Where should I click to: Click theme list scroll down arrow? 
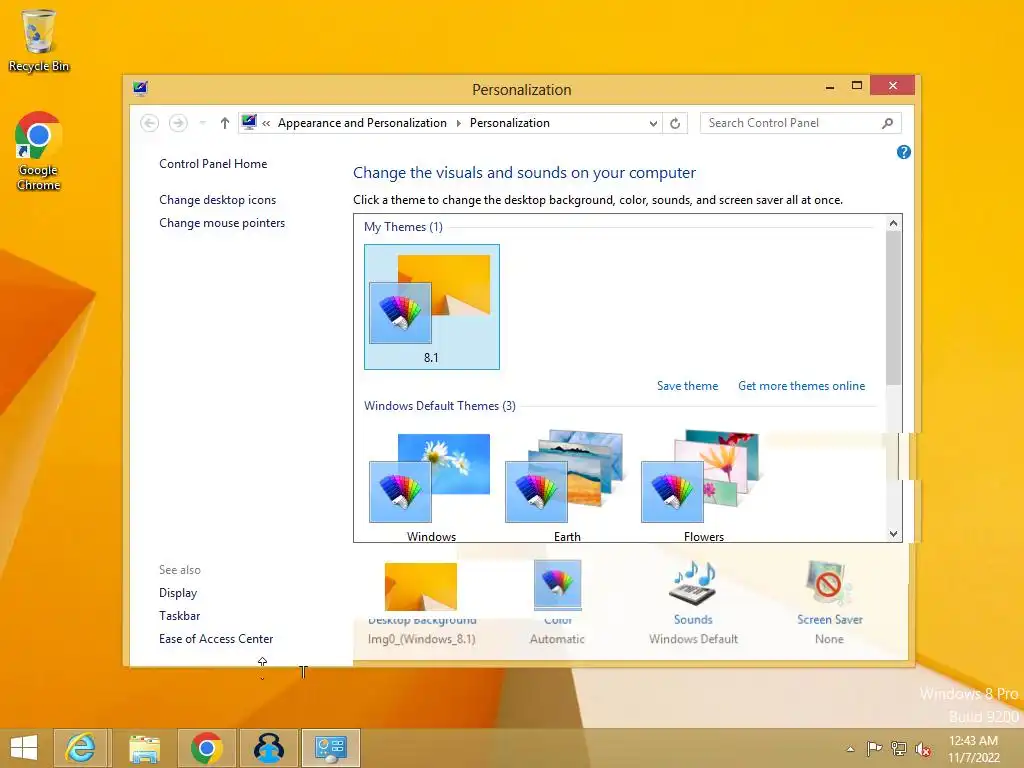[893, 534]
